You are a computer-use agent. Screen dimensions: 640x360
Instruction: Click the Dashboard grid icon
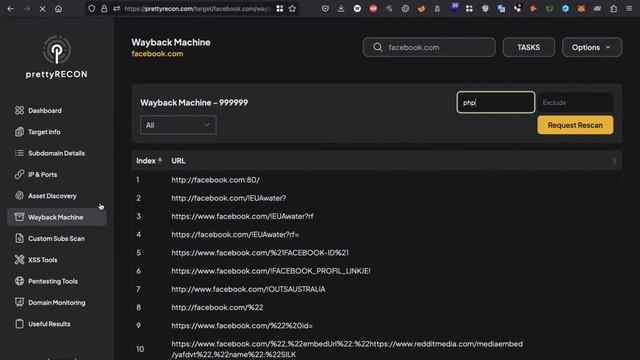pos(19,111)
